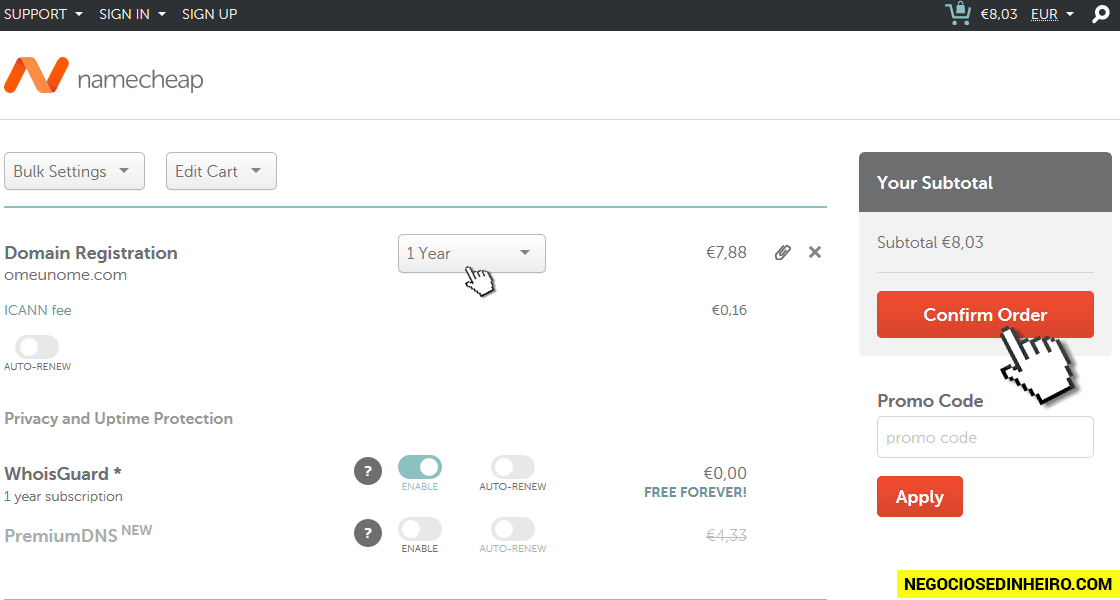Click the Confirm Order button
Image resolution: width=1120 pixels, height=600 pixels.
click(x=985, y=314)
